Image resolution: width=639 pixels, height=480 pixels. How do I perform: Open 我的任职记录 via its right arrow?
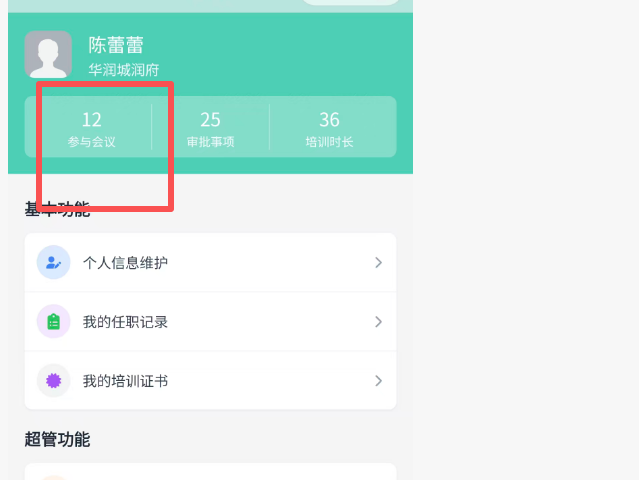pyautogui.click(x=379, y=321)
